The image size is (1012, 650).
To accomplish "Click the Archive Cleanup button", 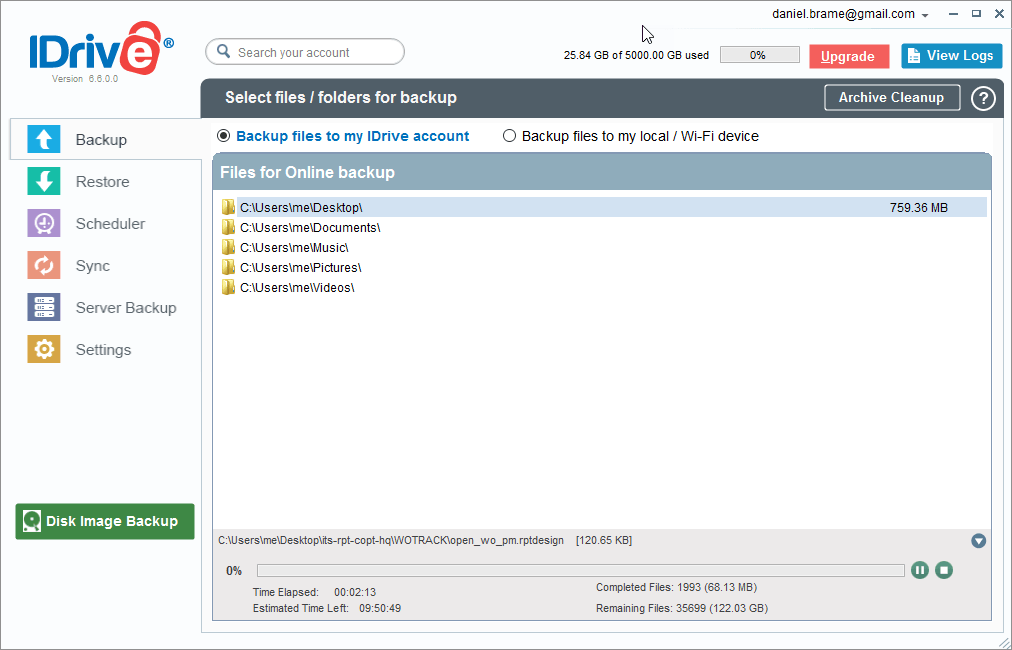I will click(x=892, y=97).
